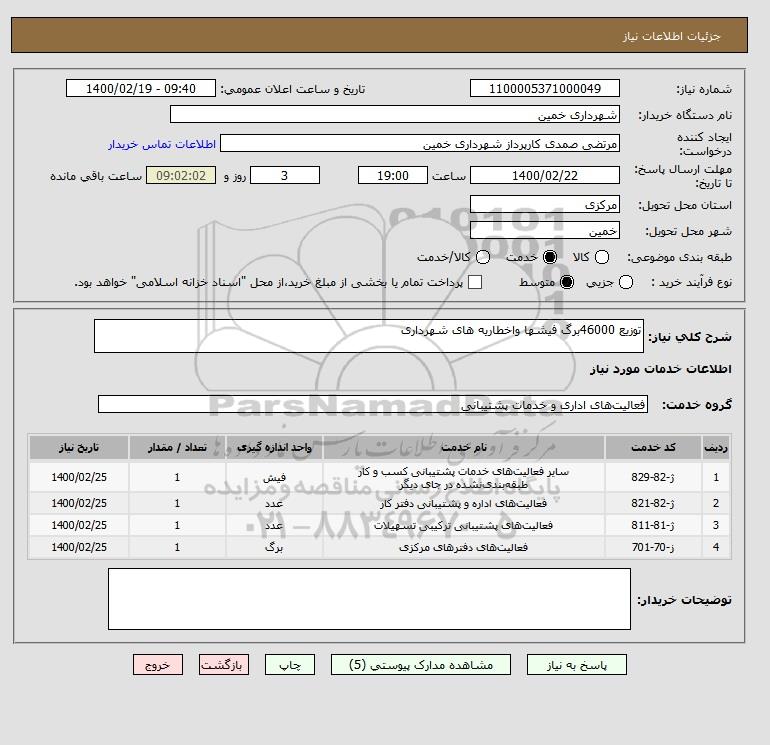
Task: Click the remaining time field 09:02:02
Action: [x=181, y=175]
